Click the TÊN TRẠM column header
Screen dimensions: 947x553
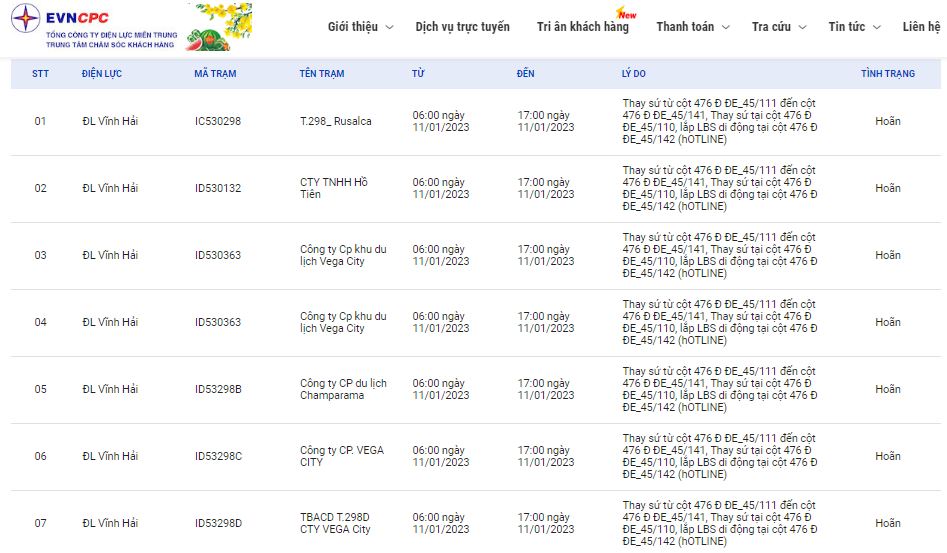[x=321, y=74]
